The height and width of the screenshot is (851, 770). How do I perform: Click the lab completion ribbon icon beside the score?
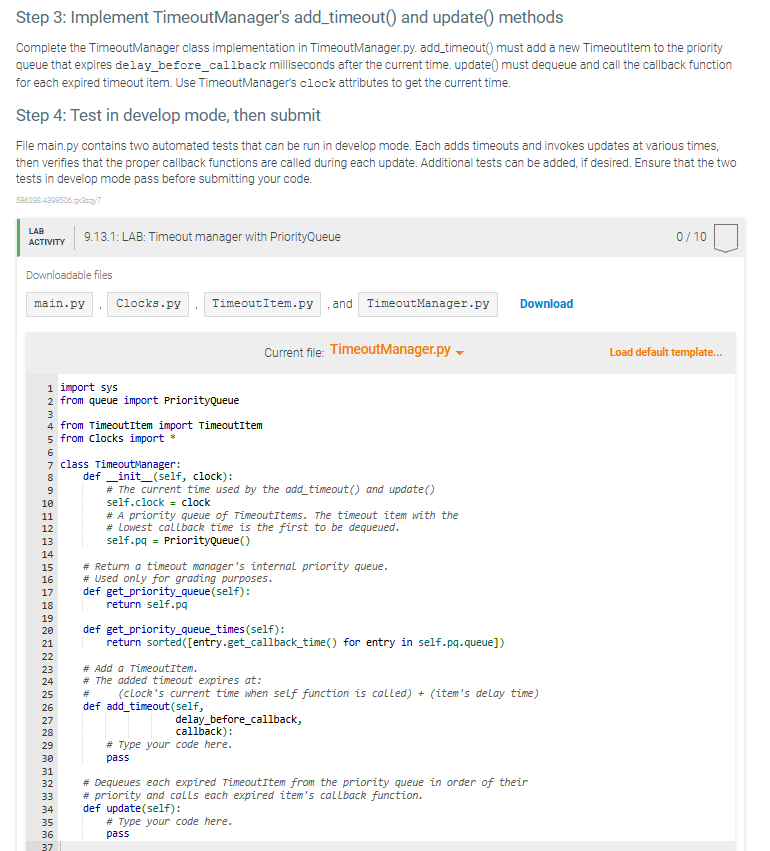[725, 237]
